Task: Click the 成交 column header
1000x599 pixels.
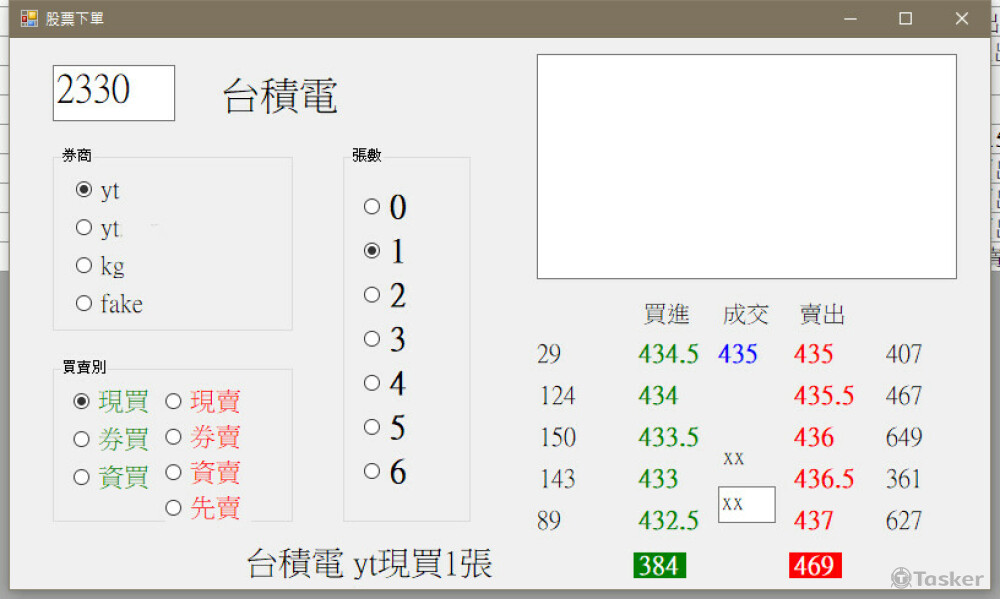Action: (x=746, y=314)
